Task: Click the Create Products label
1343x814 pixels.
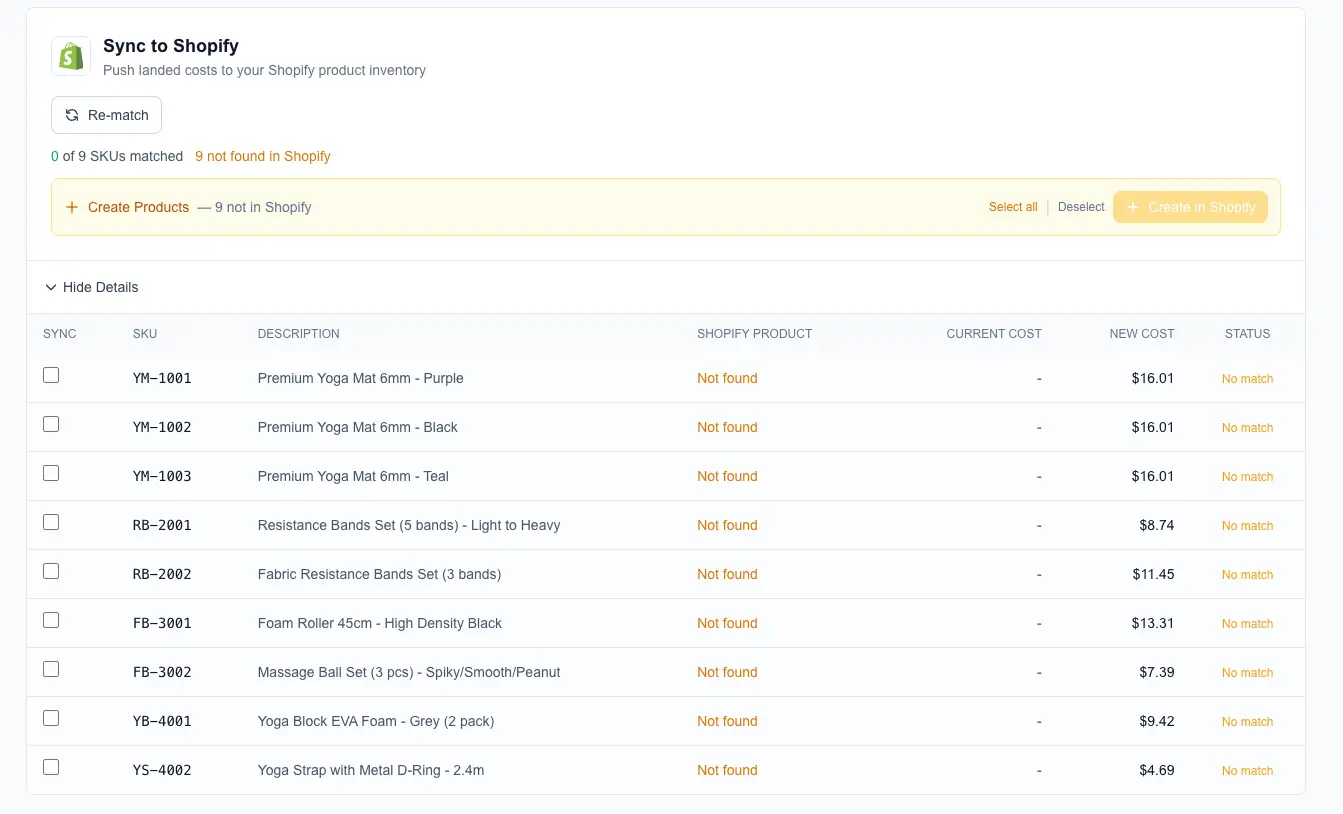Action: click(x=138, y=207)
